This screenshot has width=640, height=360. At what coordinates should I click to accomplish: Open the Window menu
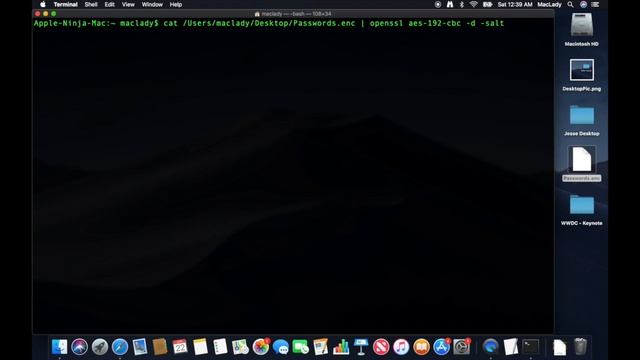click(x=152, y=4)
